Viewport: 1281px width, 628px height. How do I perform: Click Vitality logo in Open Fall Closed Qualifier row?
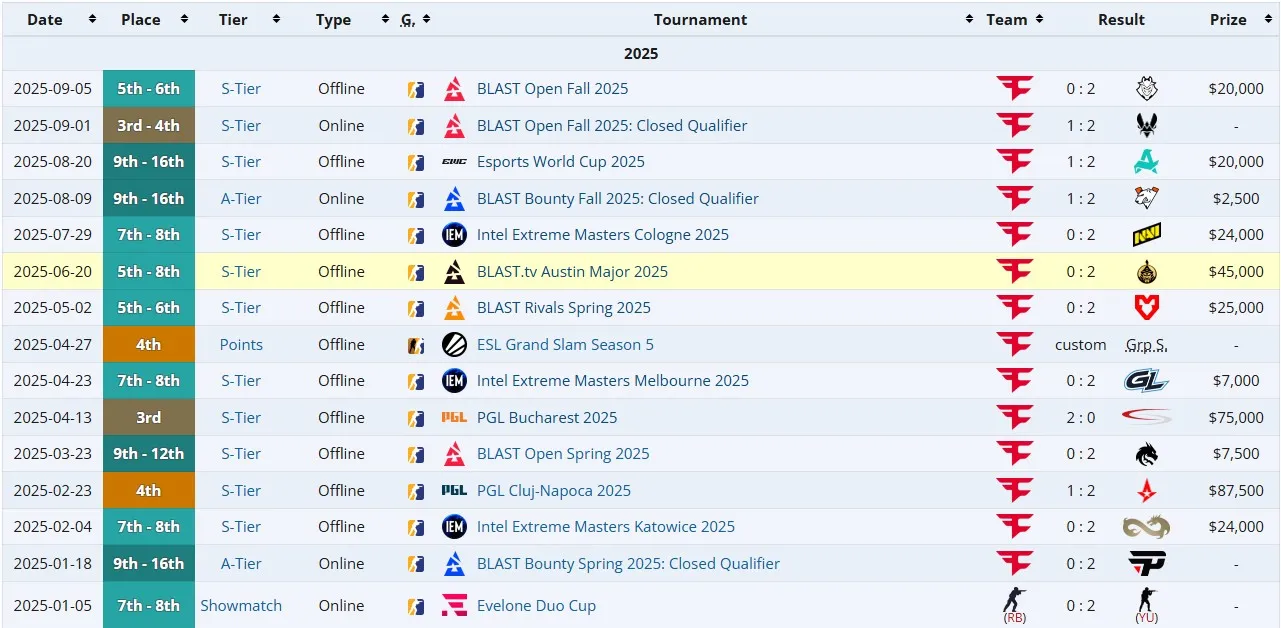point(1146,125)
